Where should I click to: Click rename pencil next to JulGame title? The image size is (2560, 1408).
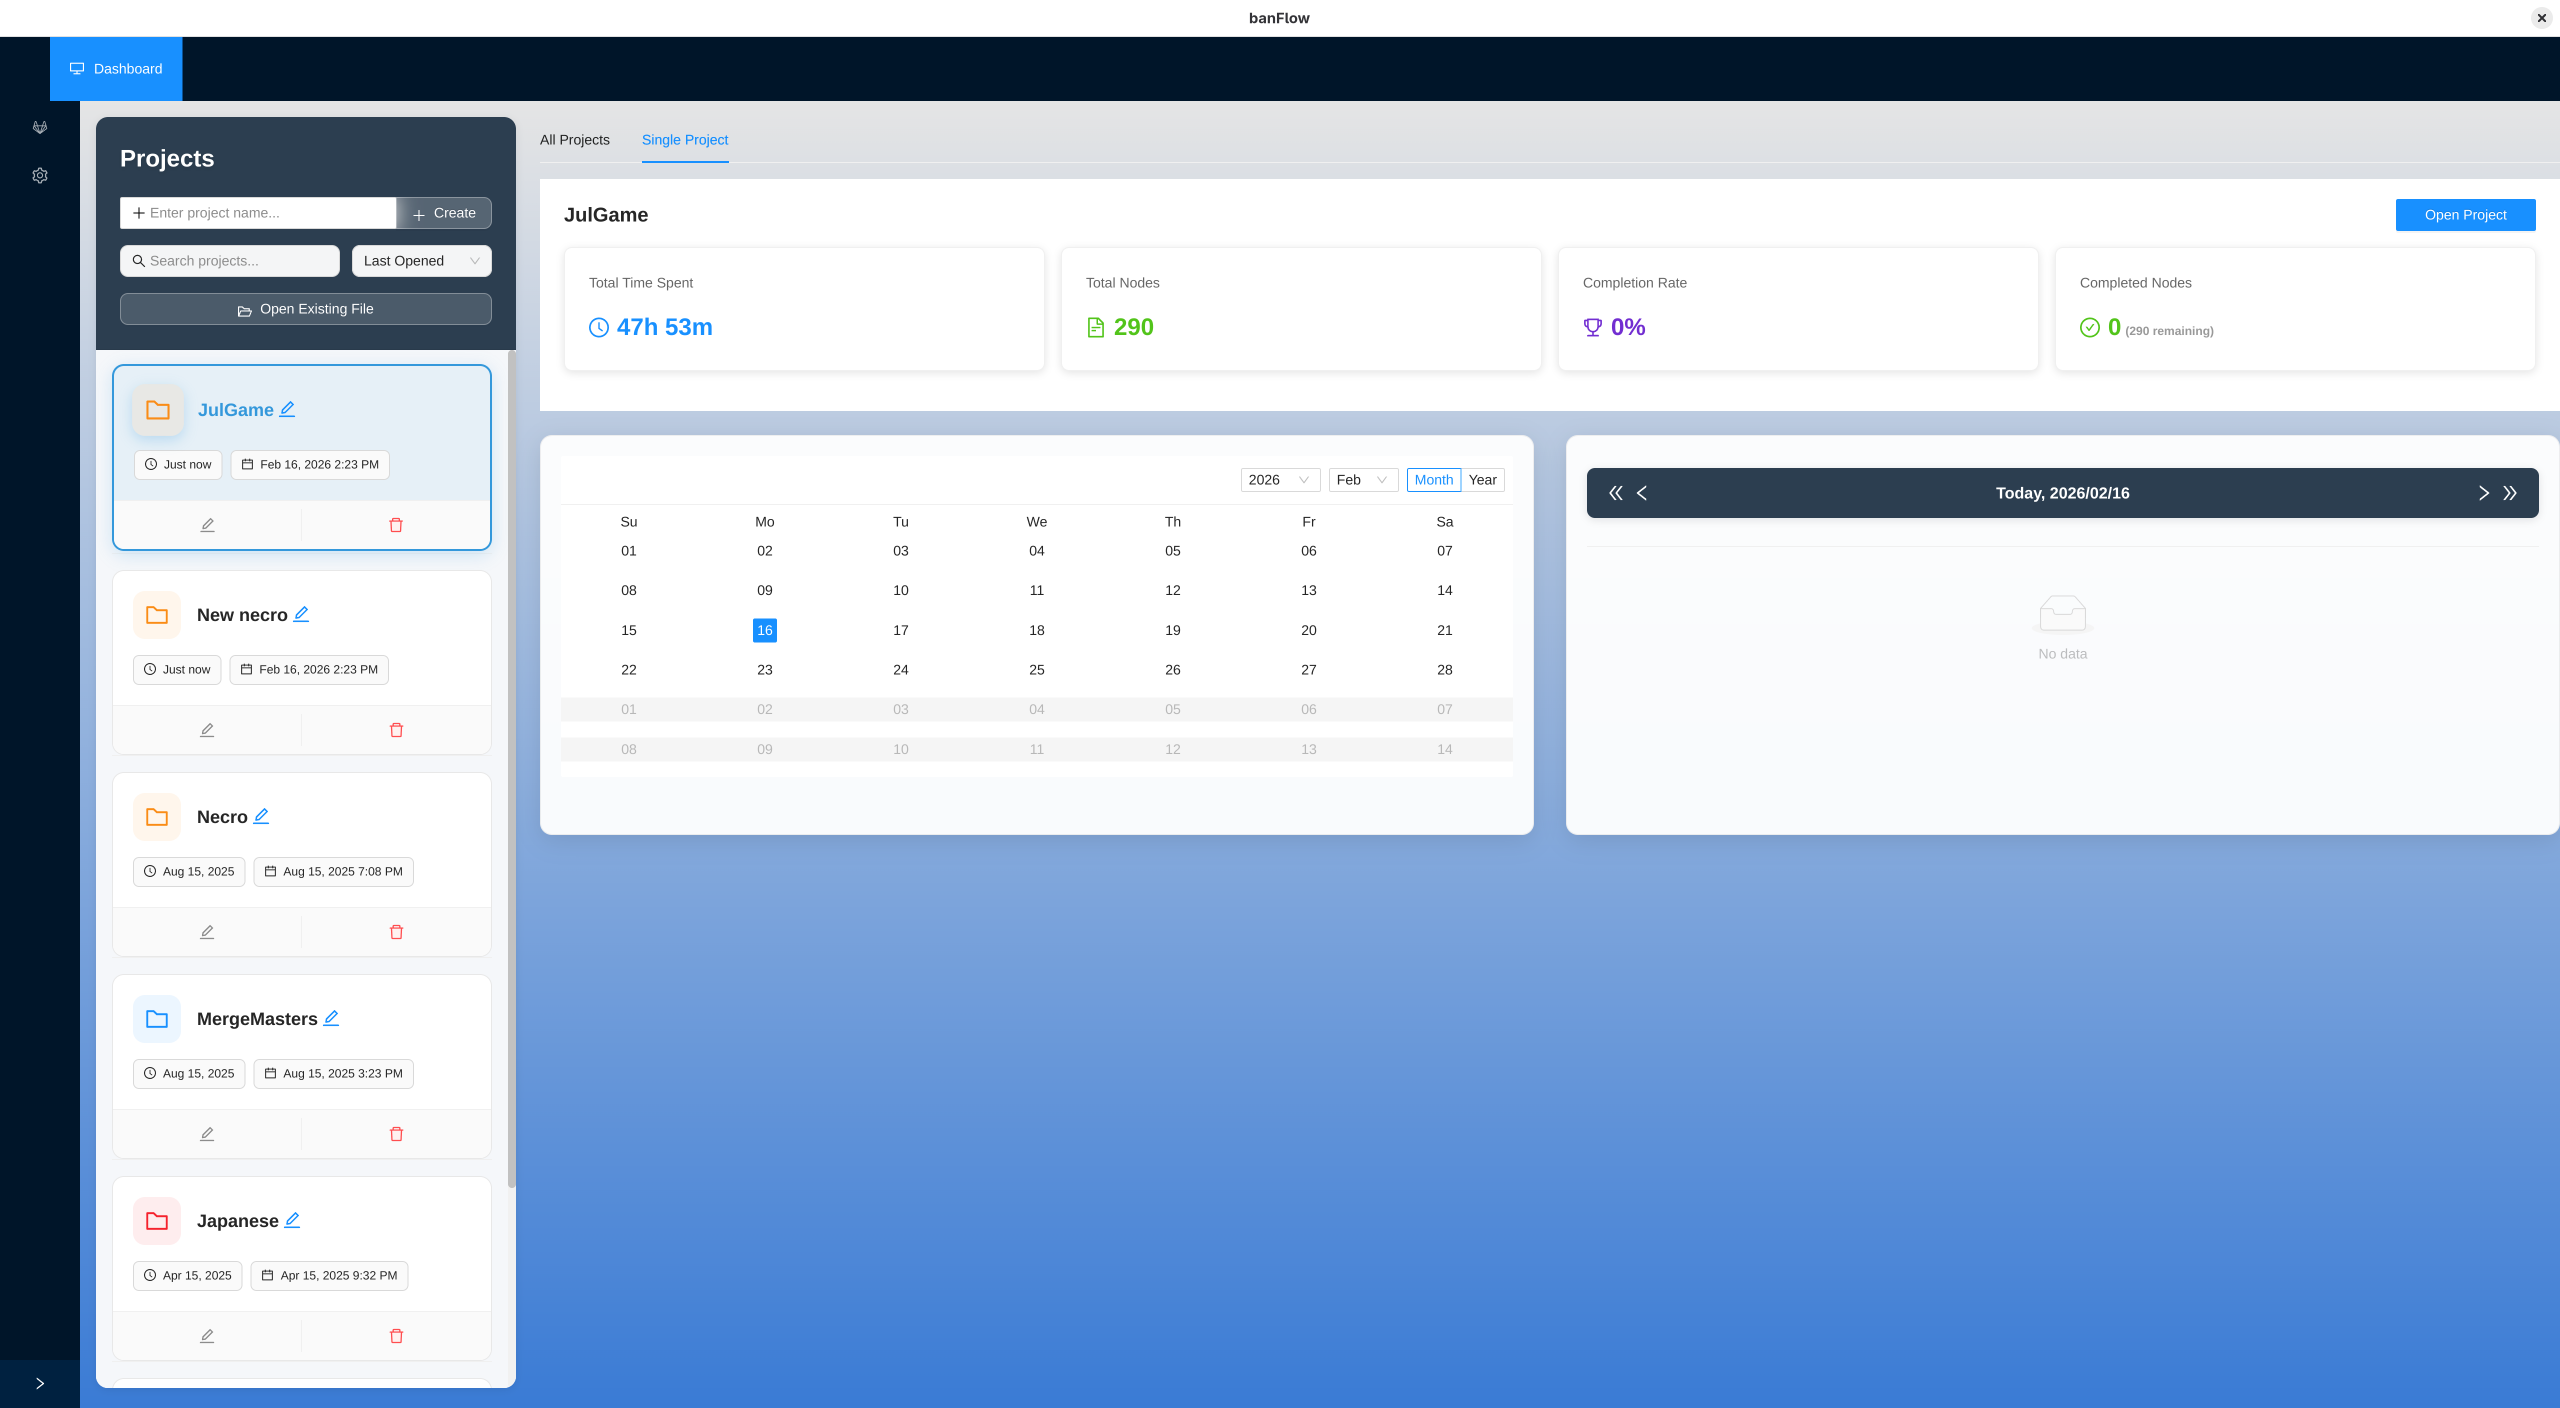[x=287, y=409]
